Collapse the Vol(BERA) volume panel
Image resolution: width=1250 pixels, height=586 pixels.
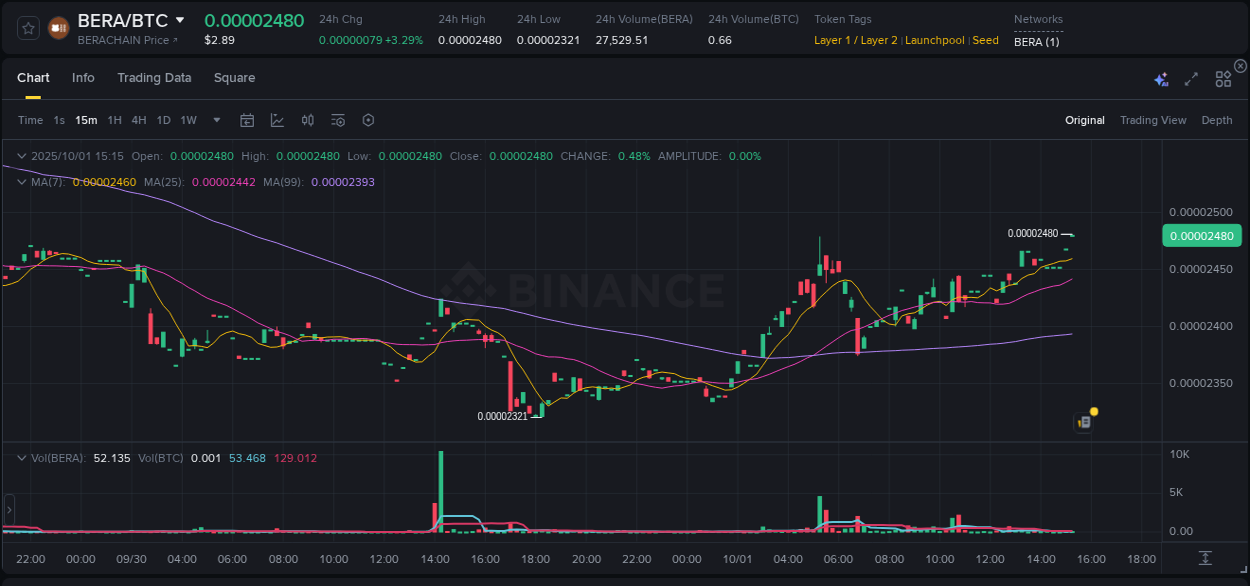click(x=21, y=457)
